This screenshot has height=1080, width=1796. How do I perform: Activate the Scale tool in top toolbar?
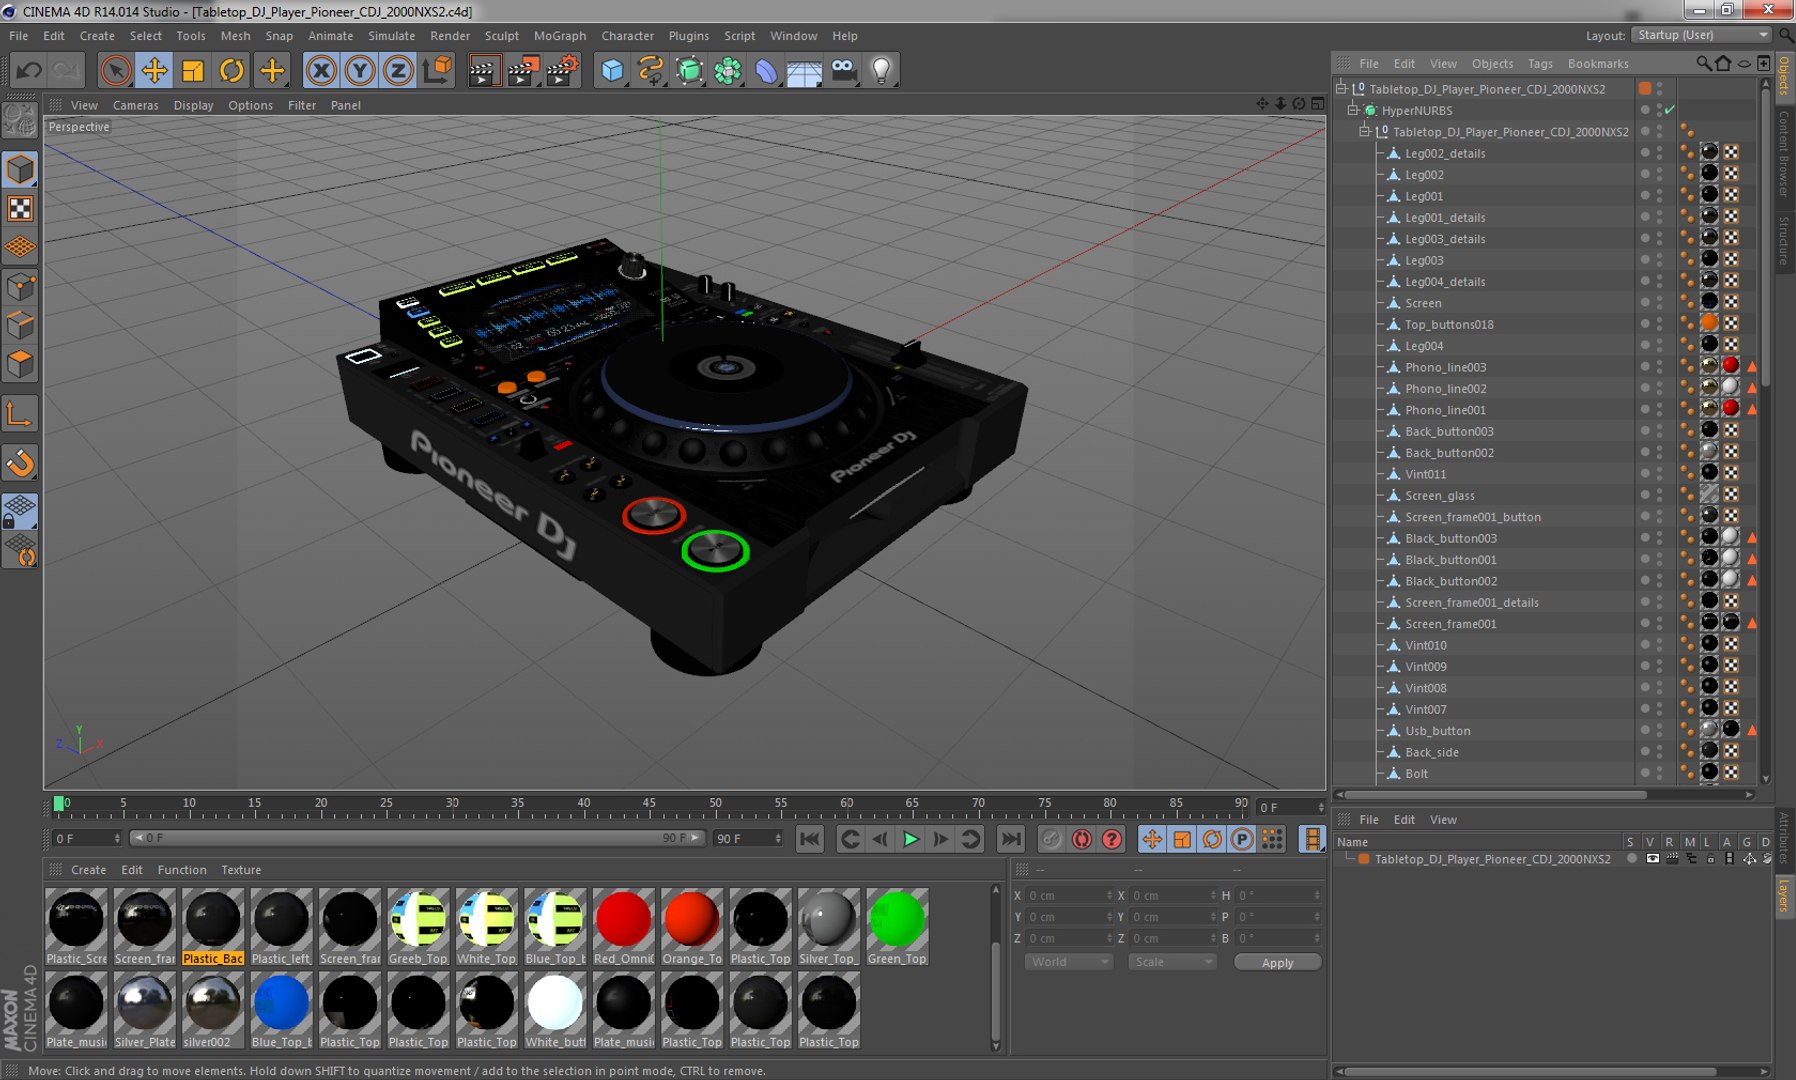tap(193, 70)
